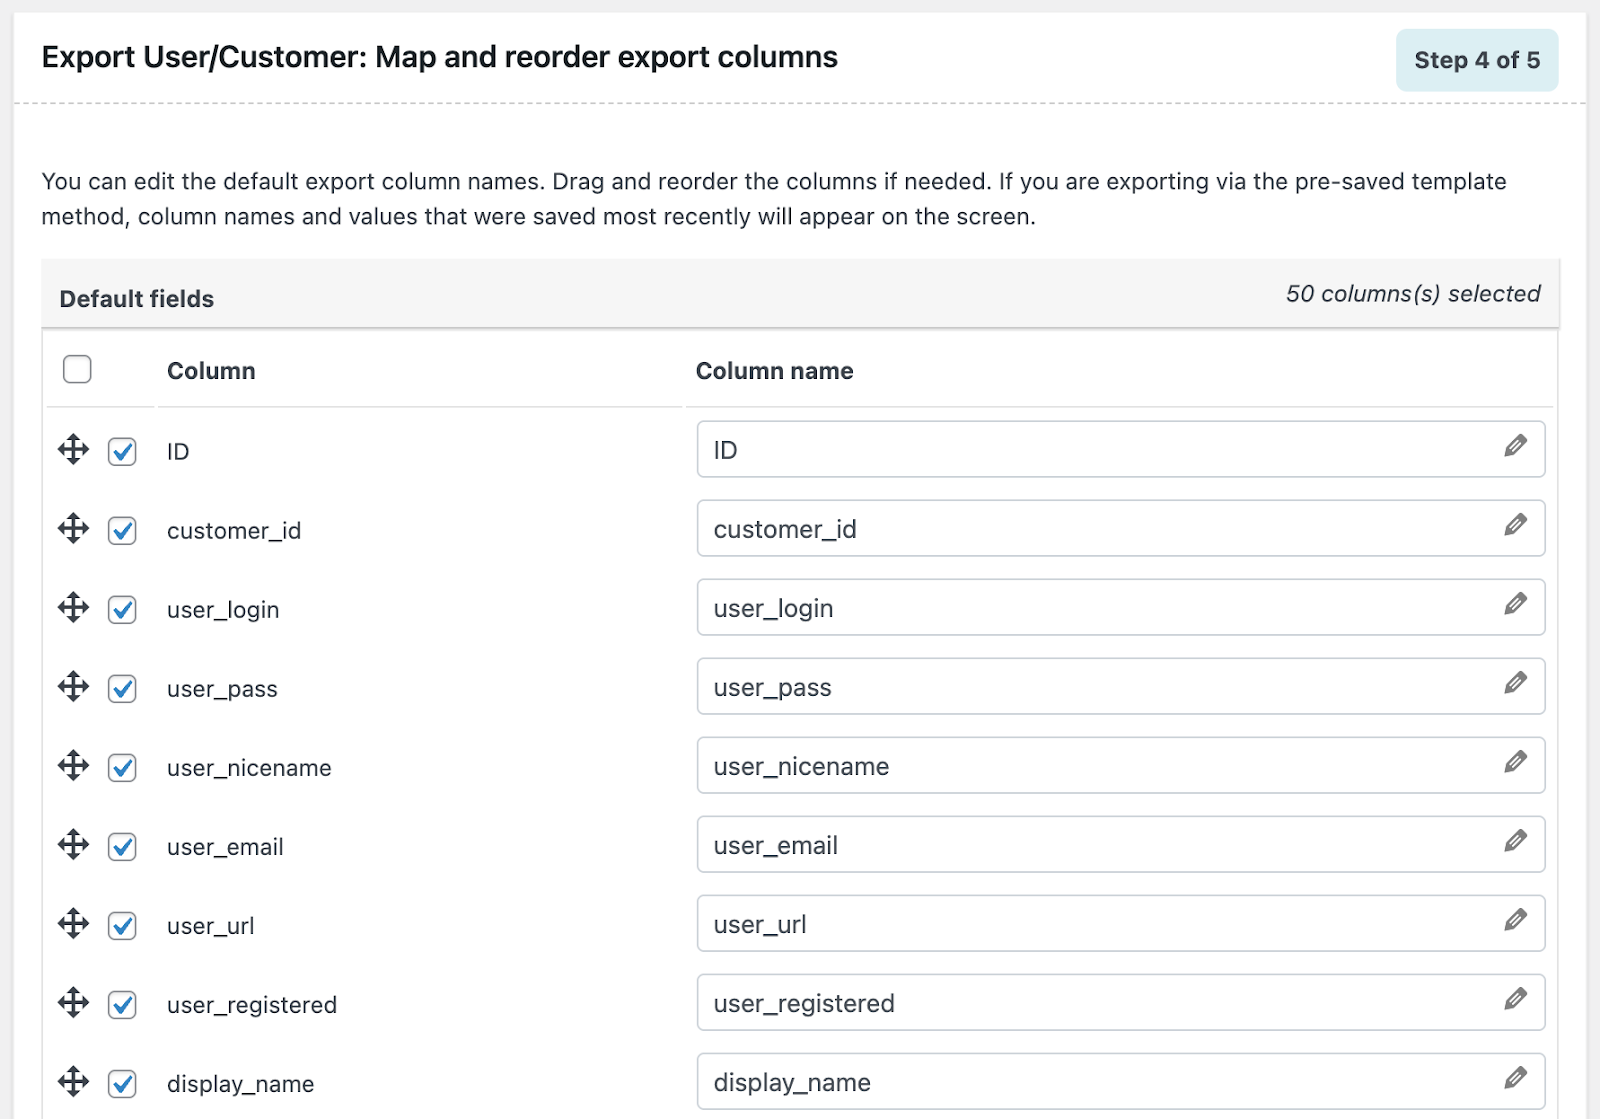Click the drag handle for the ID row
The width and height of the screenshot is (1600, 1119).
click(x=73, y=450)
